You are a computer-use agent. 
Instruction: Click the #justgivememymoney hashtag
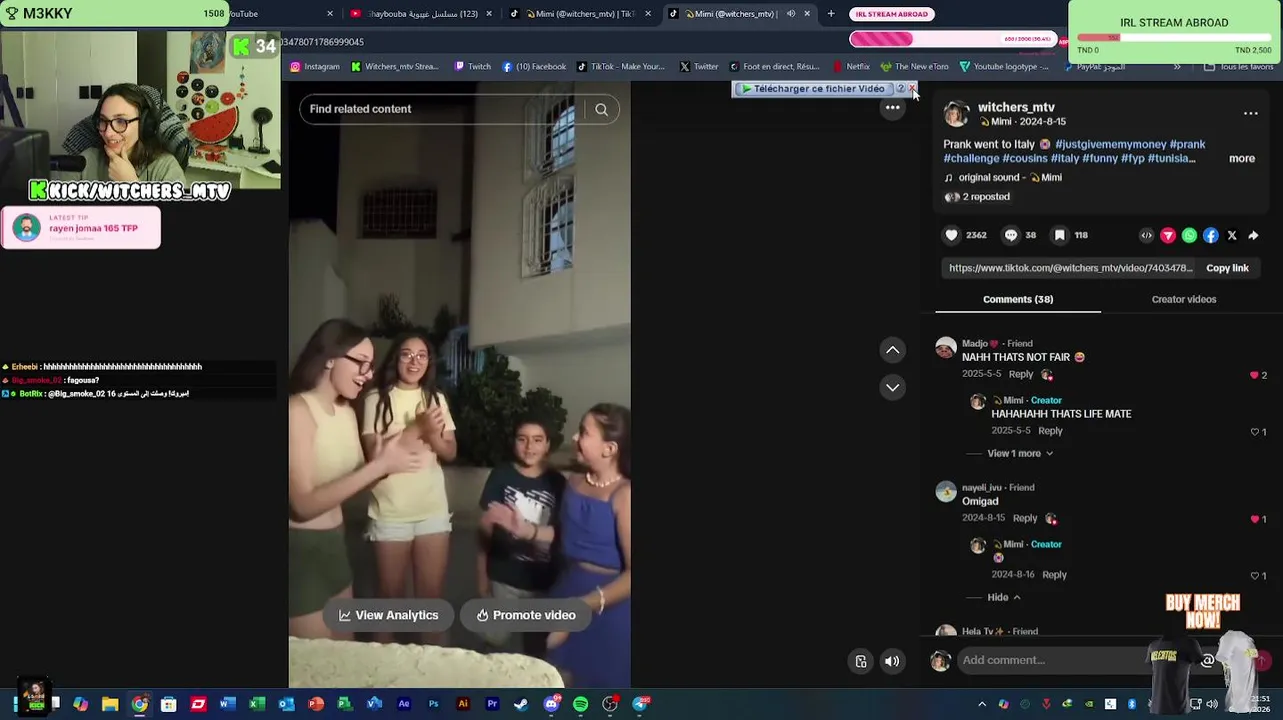click(1110, 144)
